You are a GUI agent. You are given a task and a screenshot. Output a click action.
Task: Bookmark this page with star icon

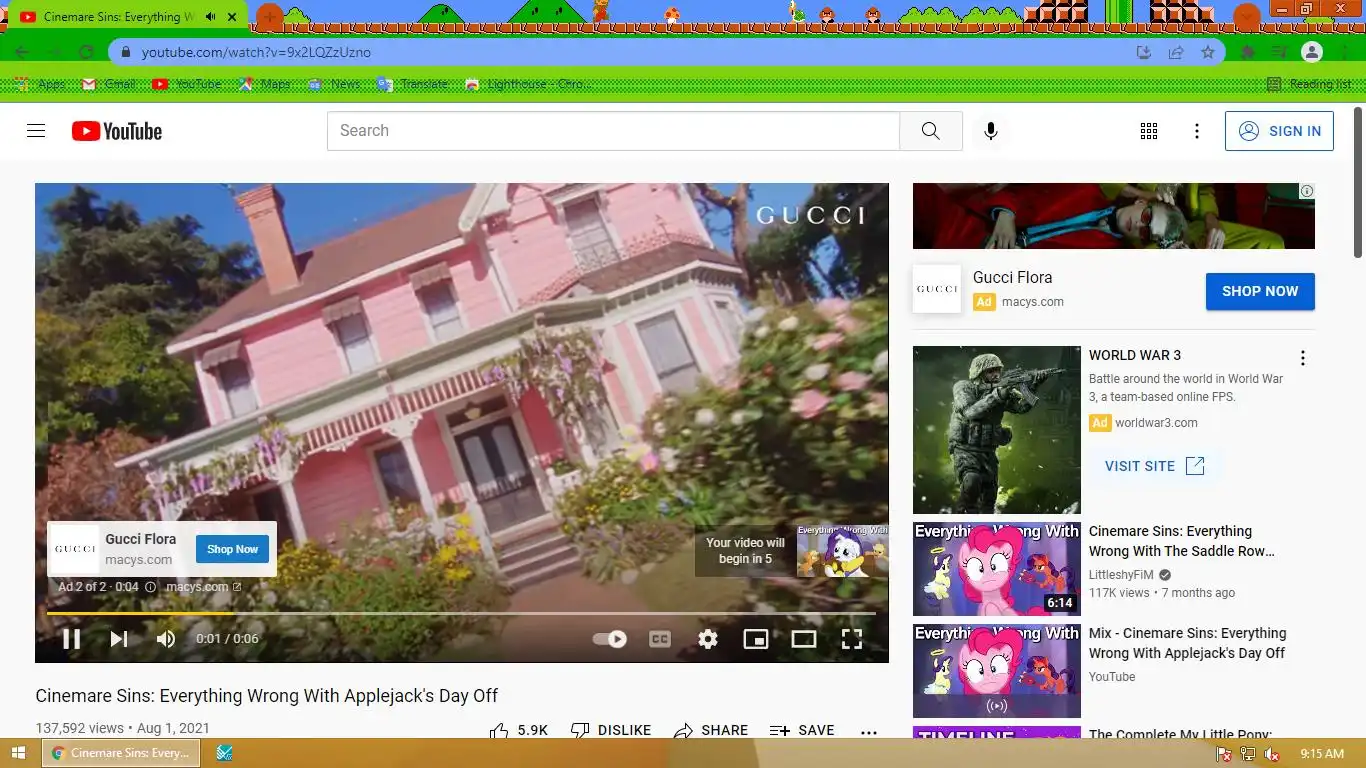(1208, 52)
